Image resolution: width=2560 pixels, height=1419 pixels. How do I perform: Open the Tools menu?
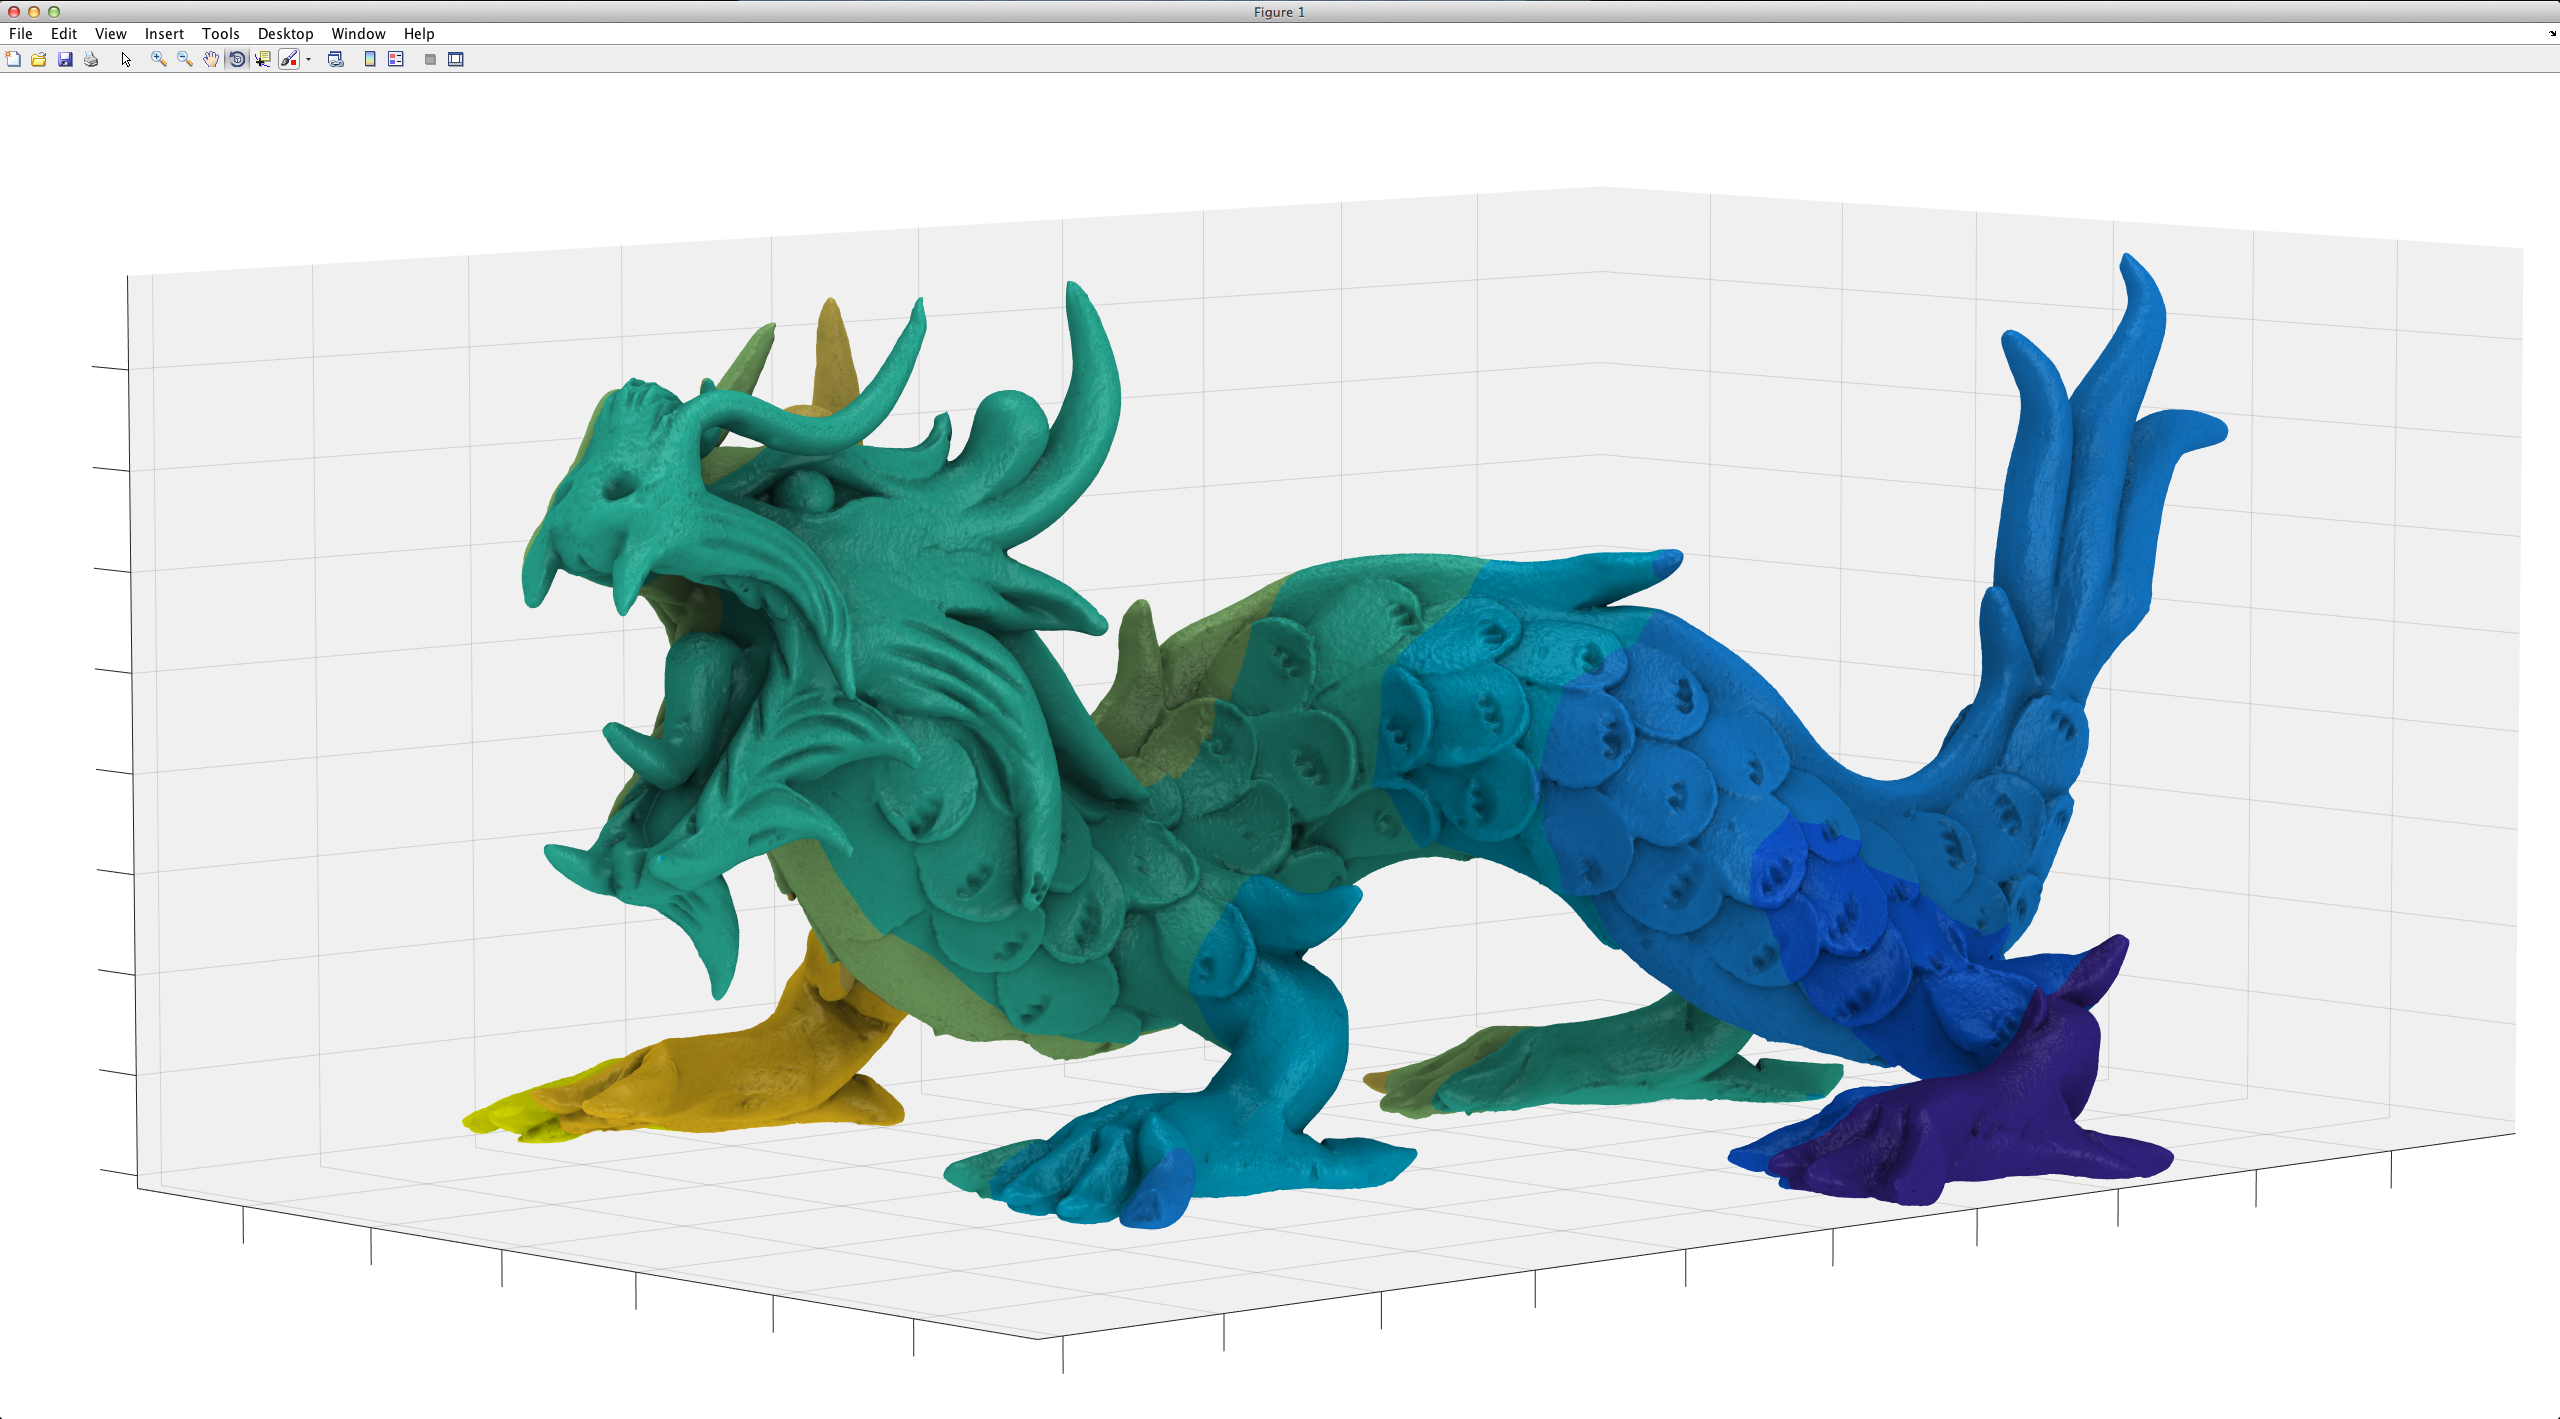(x=220, y=33)
